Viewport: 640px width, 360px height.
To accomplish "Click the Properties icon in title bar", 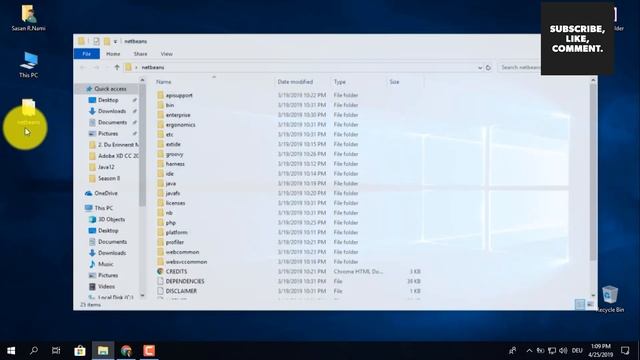I will tap(96, 41).
